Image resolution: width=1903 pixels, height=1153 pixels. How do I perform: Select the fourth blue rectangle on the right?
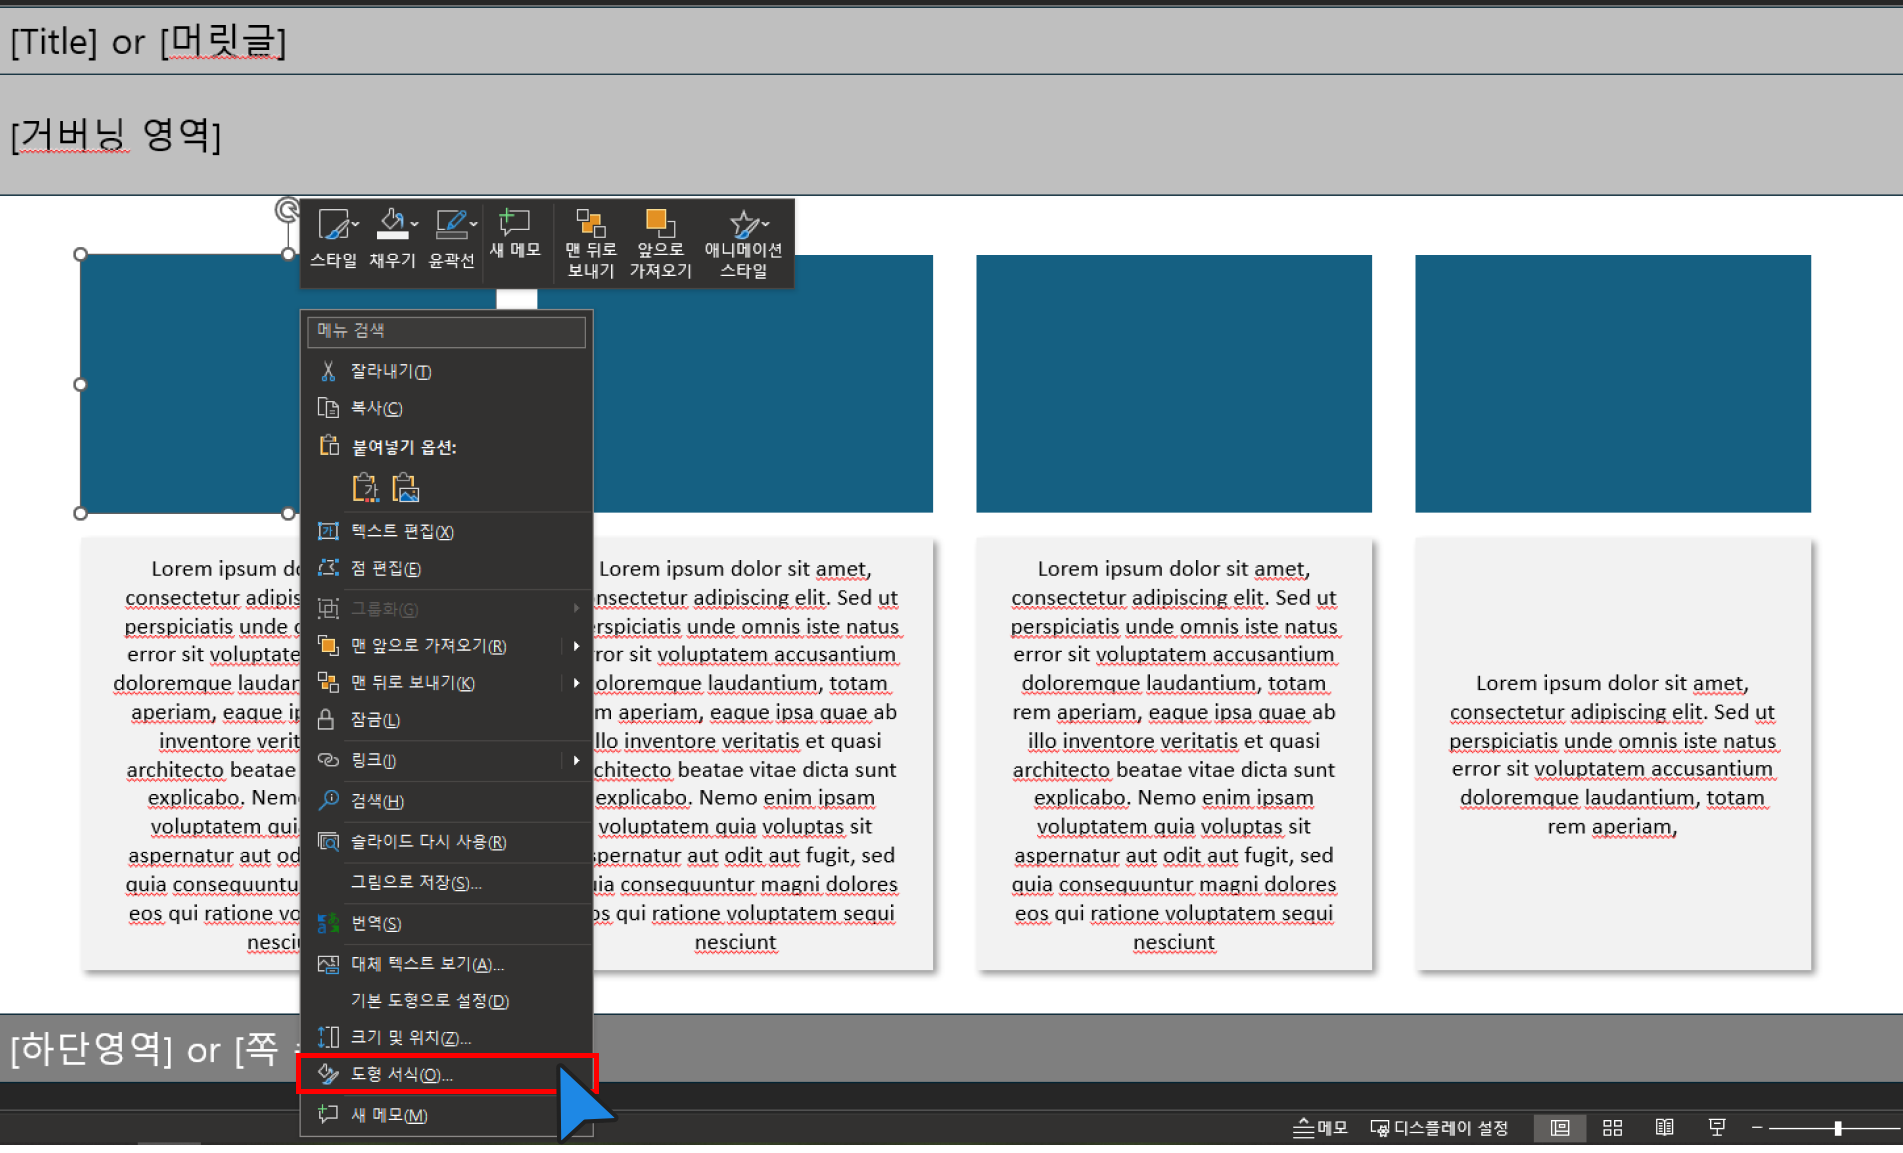coord(1613,384)
